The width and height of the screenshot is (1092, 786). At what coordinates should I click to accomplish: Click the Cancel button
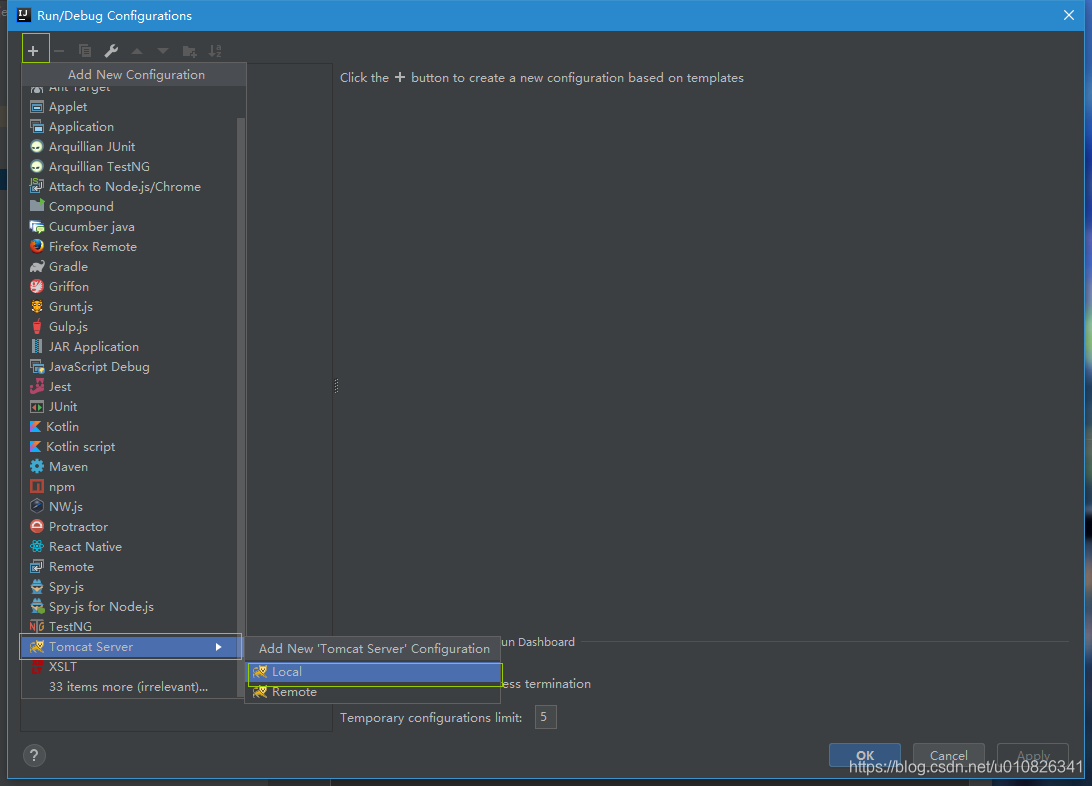click(x=949, y=755)
